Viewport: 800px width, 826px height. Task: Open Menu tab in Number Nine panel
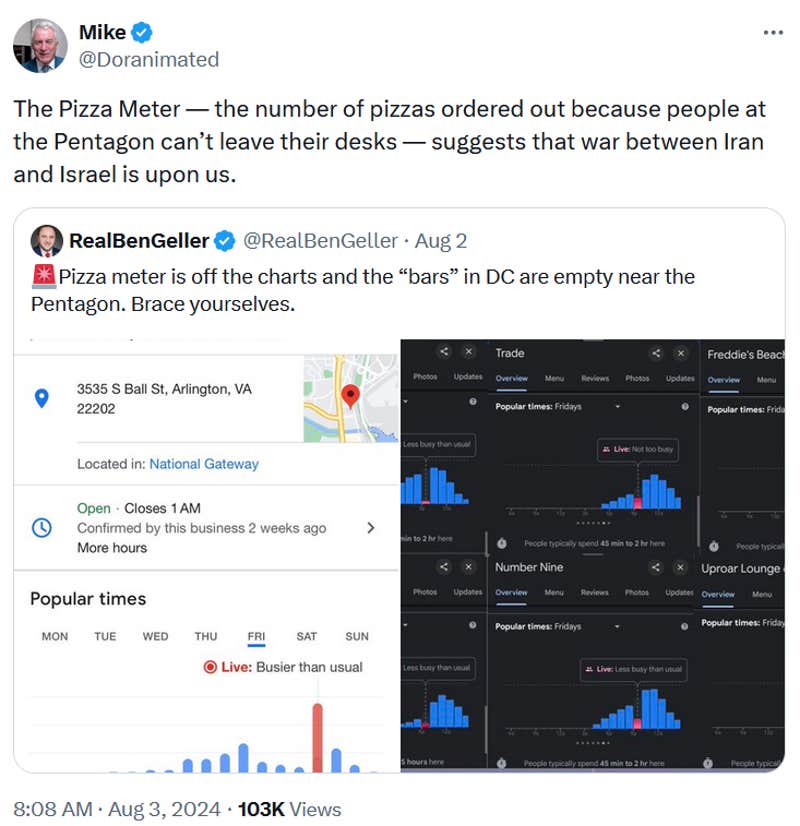pos(554,592)
